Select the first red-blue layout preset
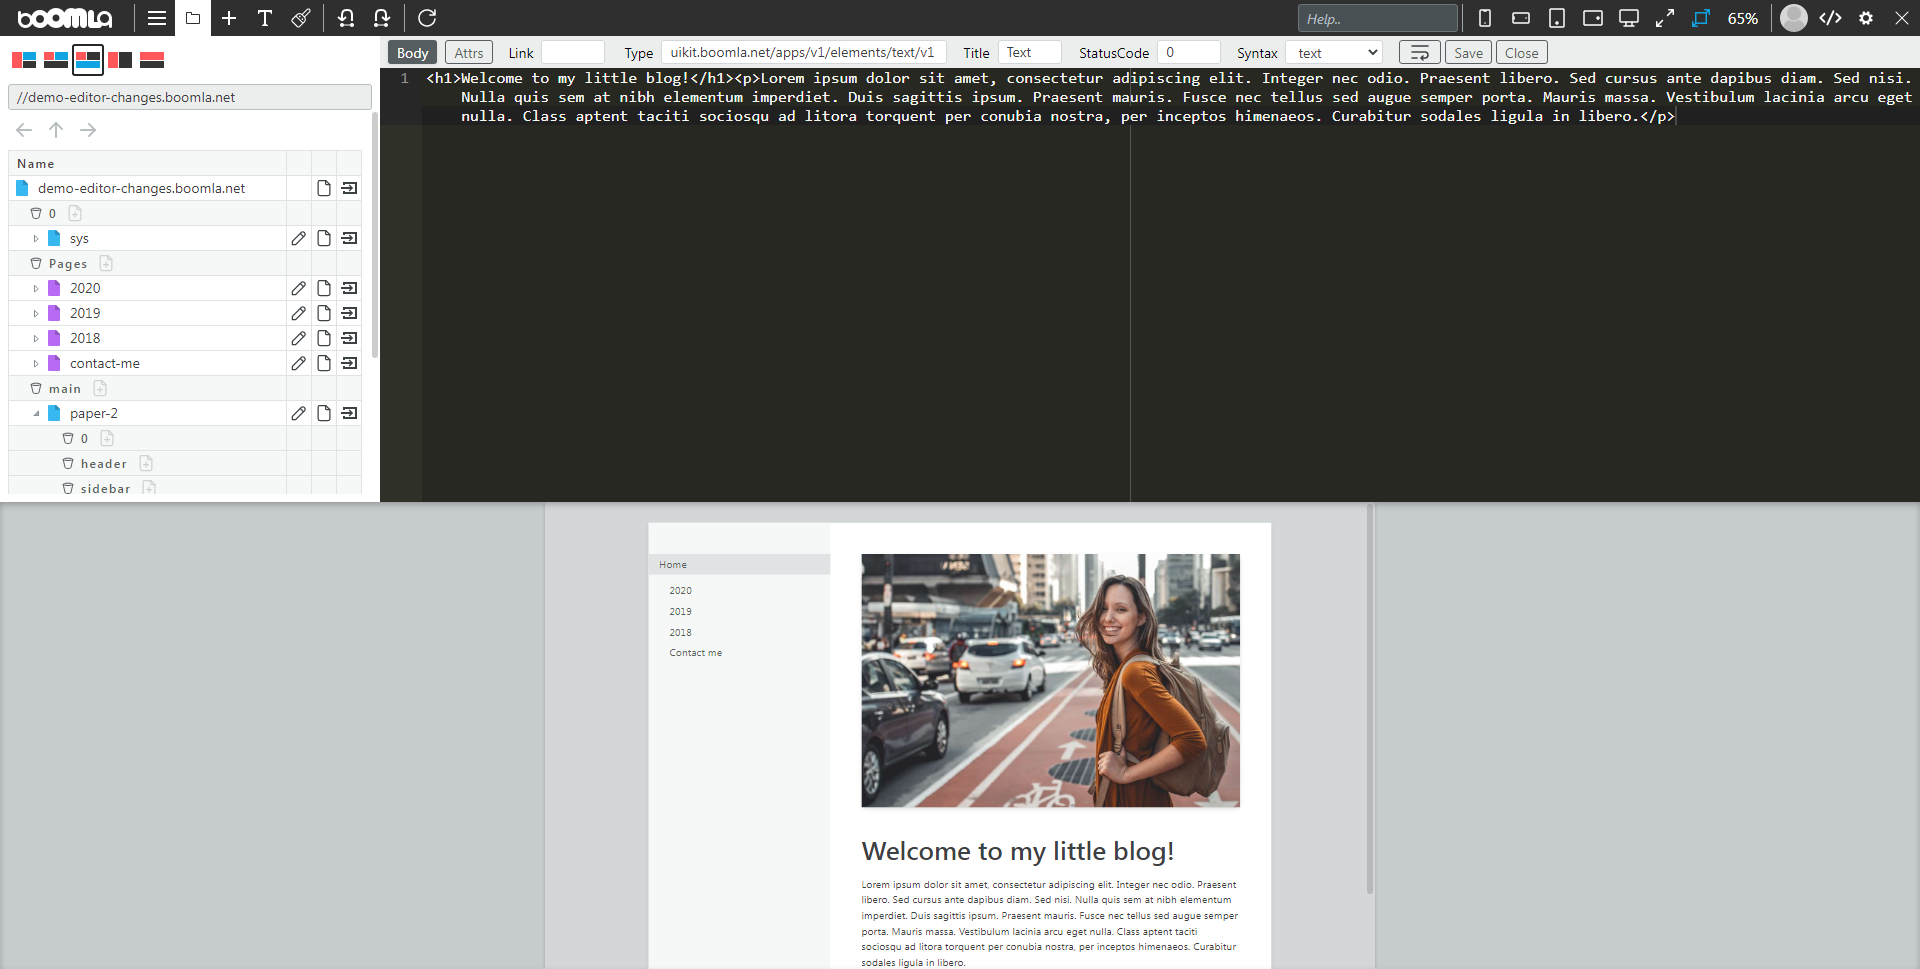 tap(23, 60)
